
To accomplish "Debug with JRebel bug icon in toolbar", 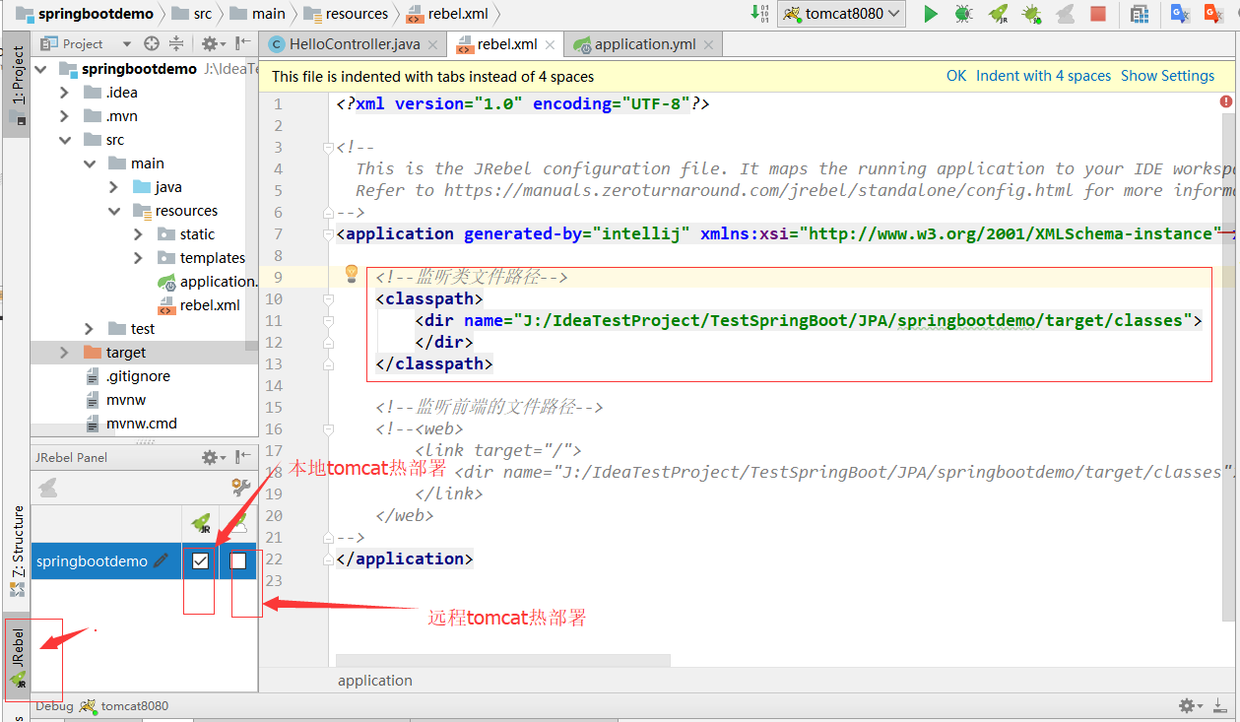I will (1031, 14).
